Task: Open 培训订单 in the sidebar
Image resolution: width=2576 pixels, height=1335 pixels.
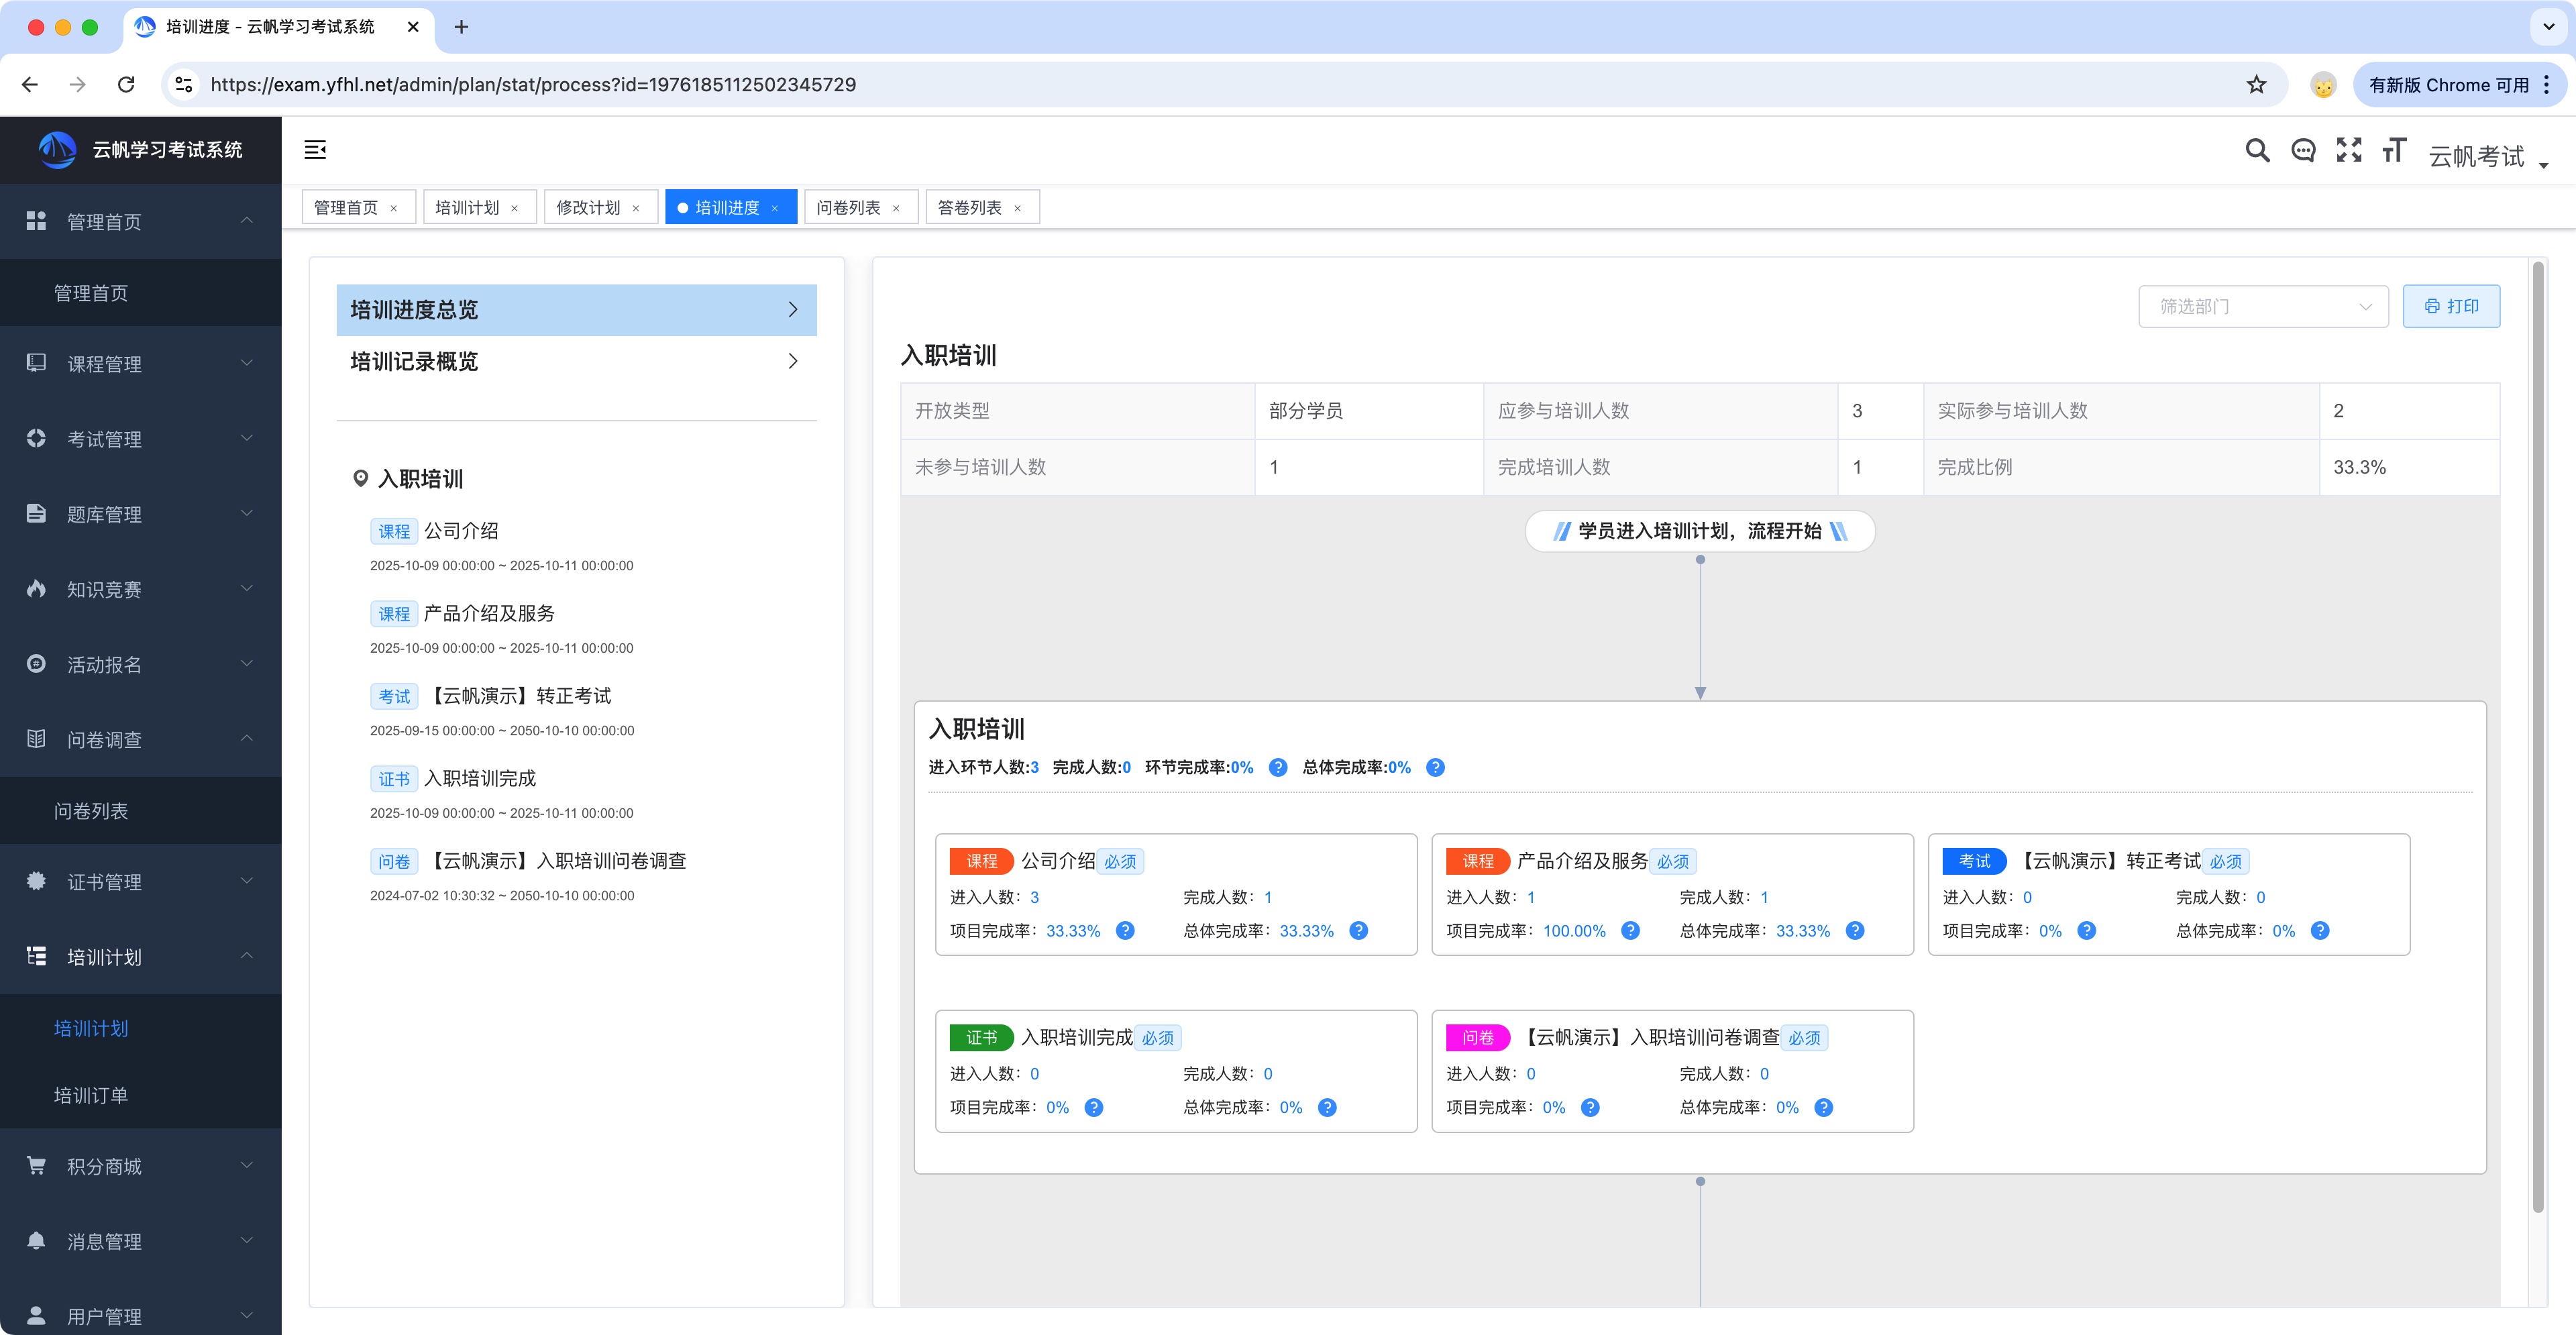Action: (x=91, y=1095)
